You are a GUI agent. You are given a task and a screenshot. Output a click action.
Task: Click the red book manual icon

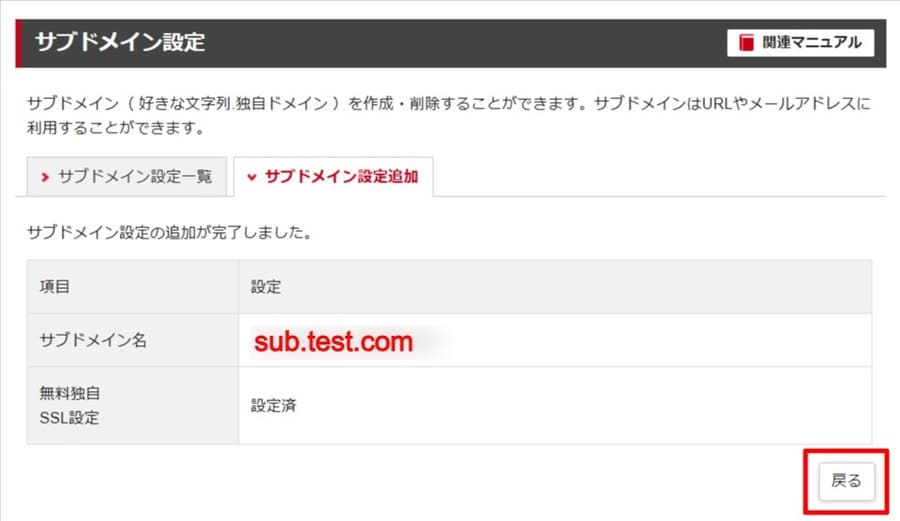tap(746, 43)
